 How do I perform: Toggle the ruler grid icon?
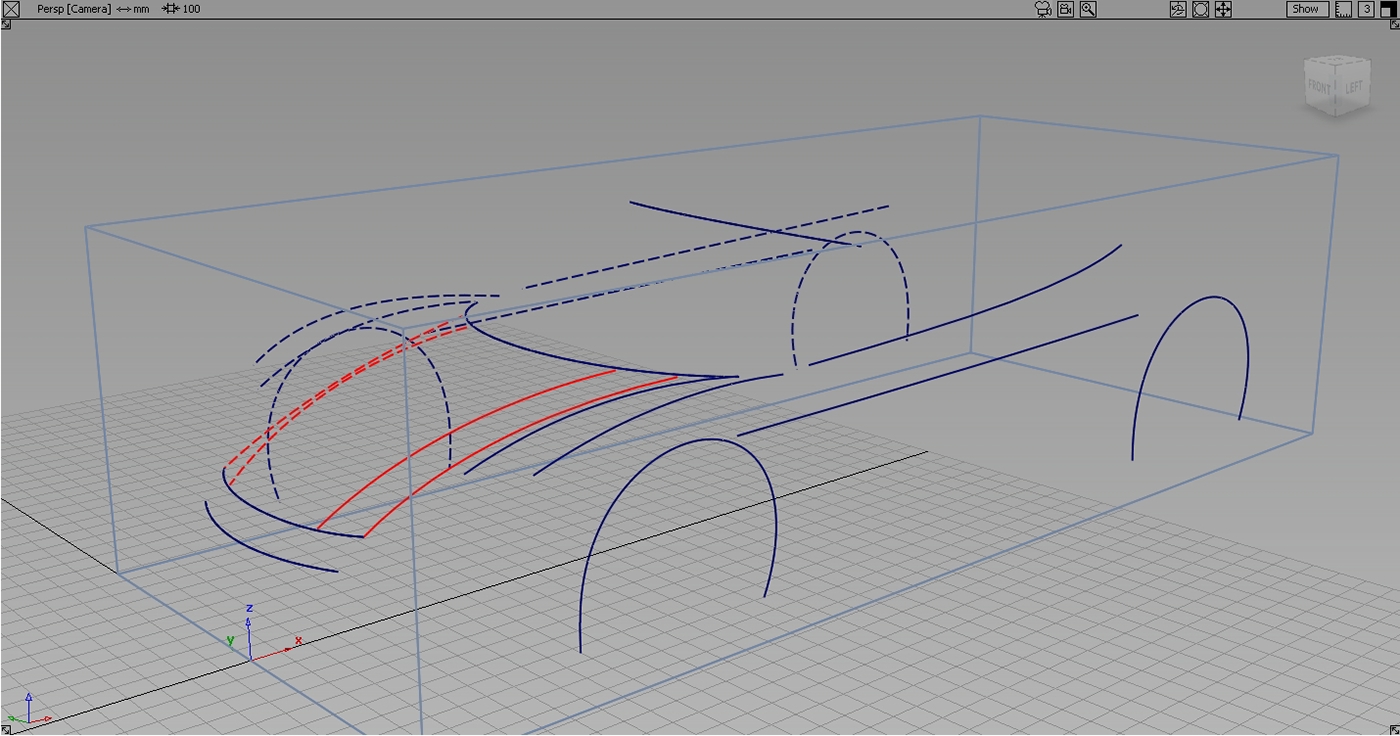tap(1343, 9)
